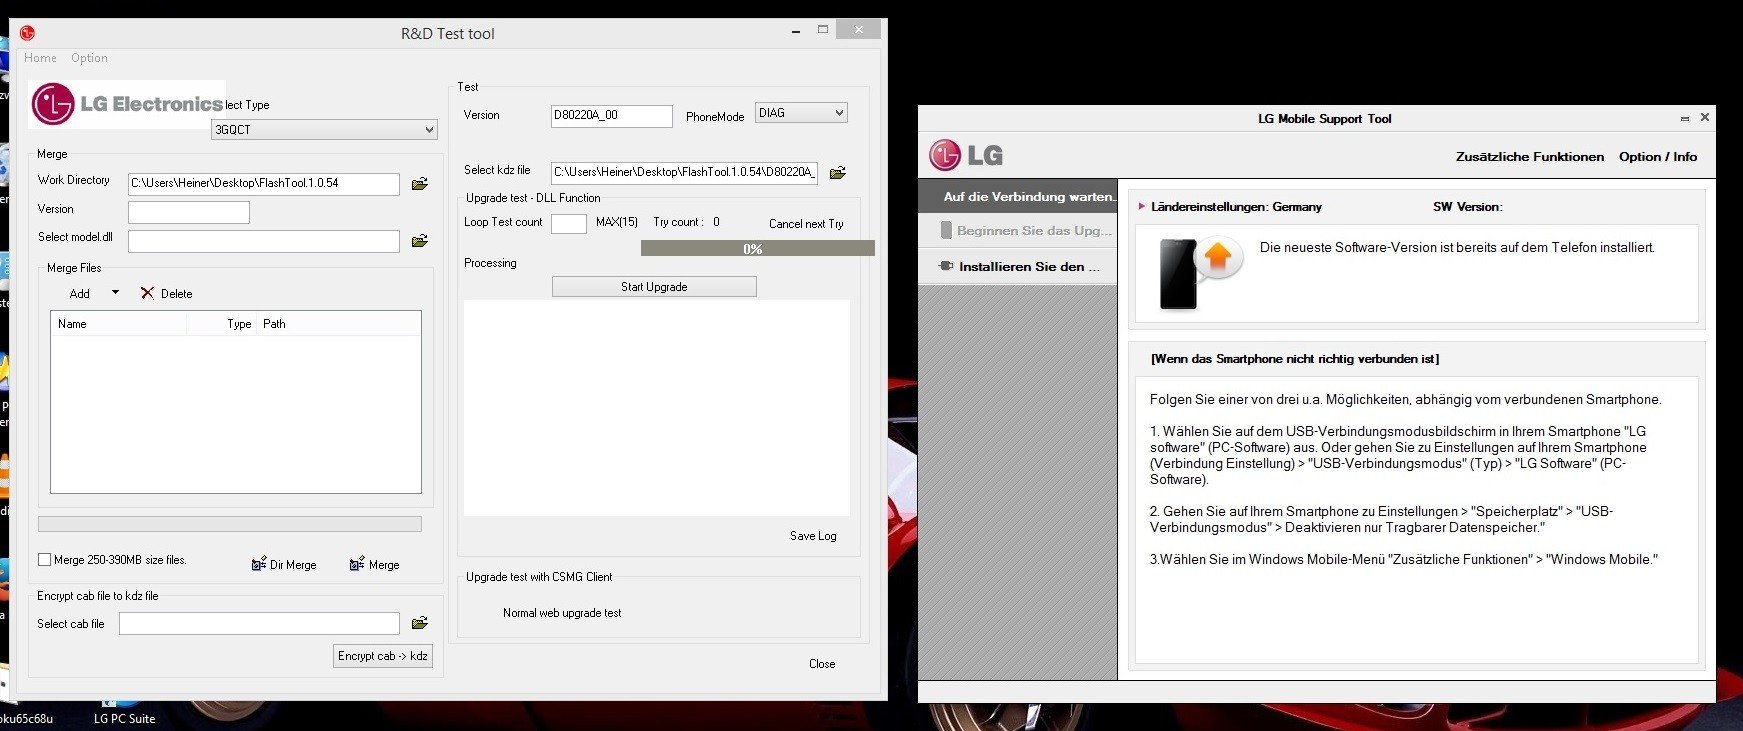The width and height of the screenshot is (1743, 731).
Task: Click the Merge Version input field
Action: (189, 212)
